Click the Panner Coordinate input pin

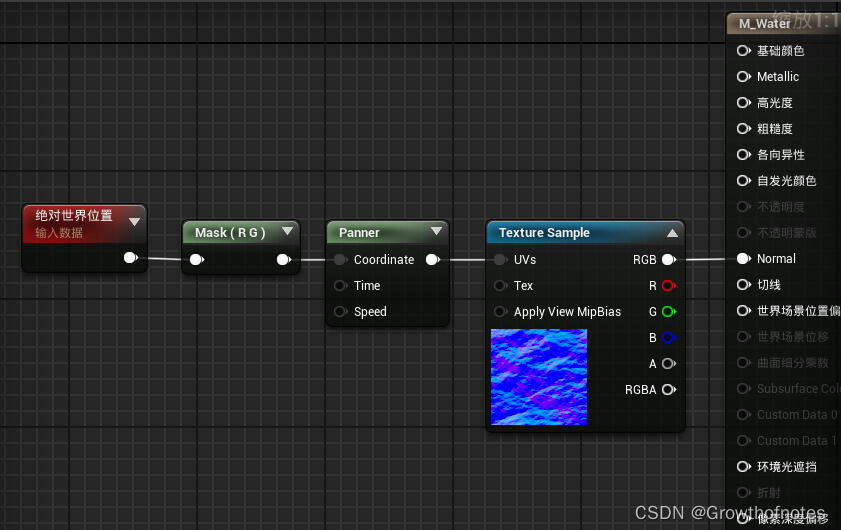[x=341, y=260]
